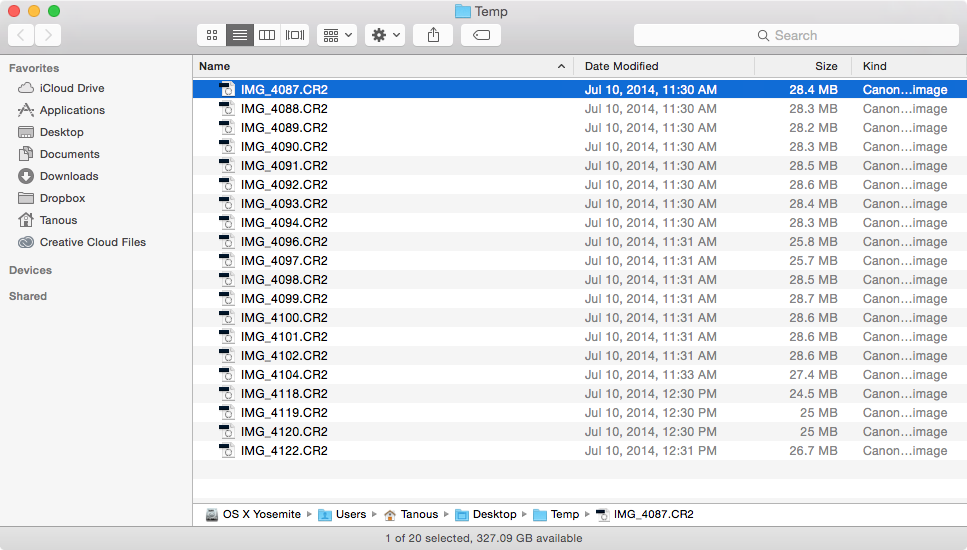
Task: Select file icon of IMG_4088.CR2
Action: pos(227,109)
